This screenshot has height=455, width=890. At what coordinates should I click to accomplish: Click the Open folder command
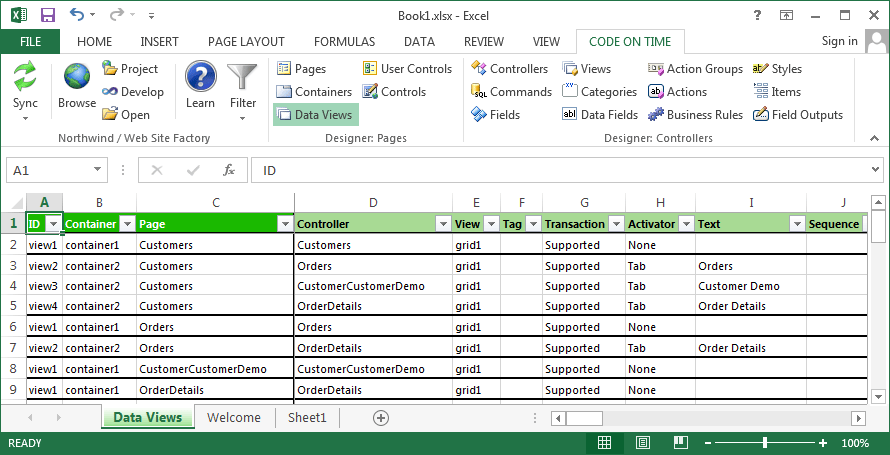[126, 115]
